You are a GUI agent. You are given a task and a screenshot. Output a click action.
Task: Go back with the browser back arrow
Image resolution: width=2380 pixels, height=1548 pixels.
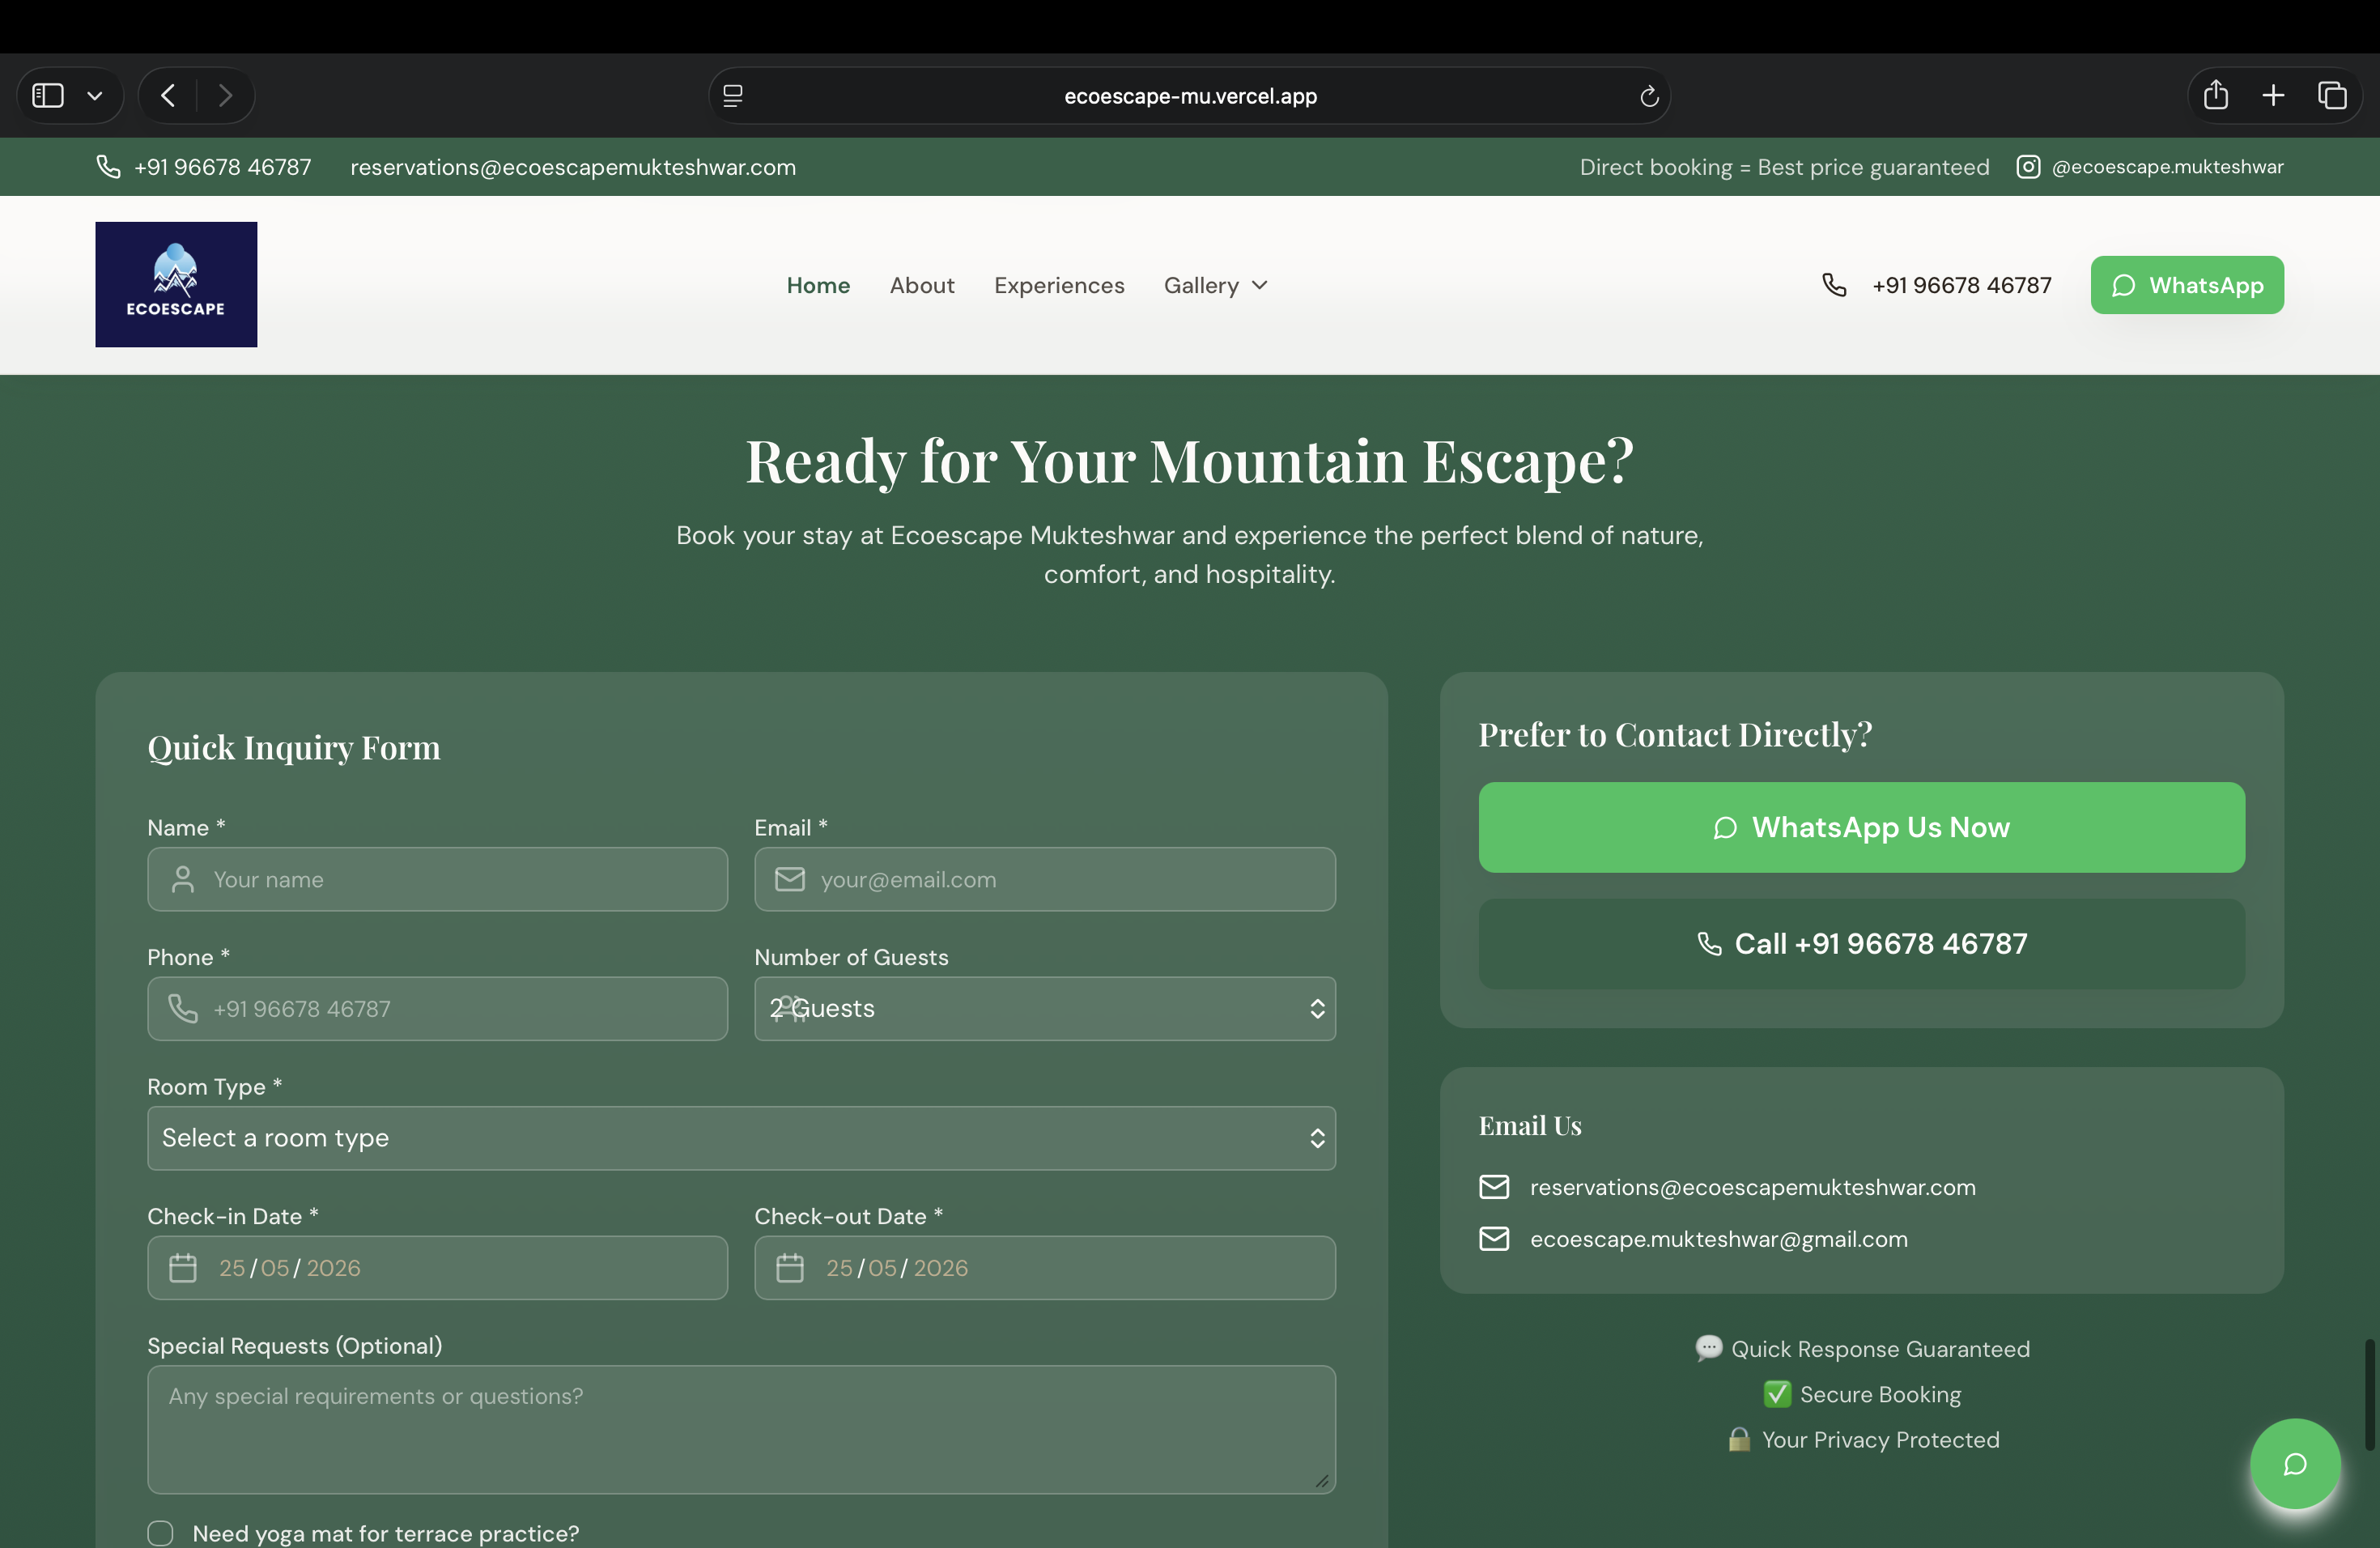tap(168, 96)
